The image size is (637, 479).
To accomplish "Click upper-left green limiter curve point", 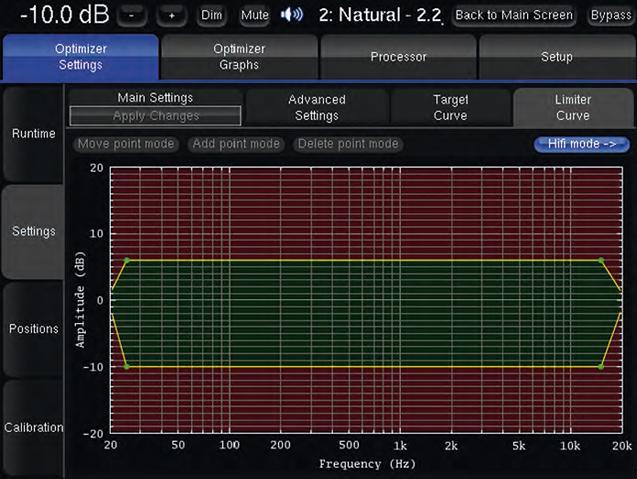I will click(x=126, y=261).
